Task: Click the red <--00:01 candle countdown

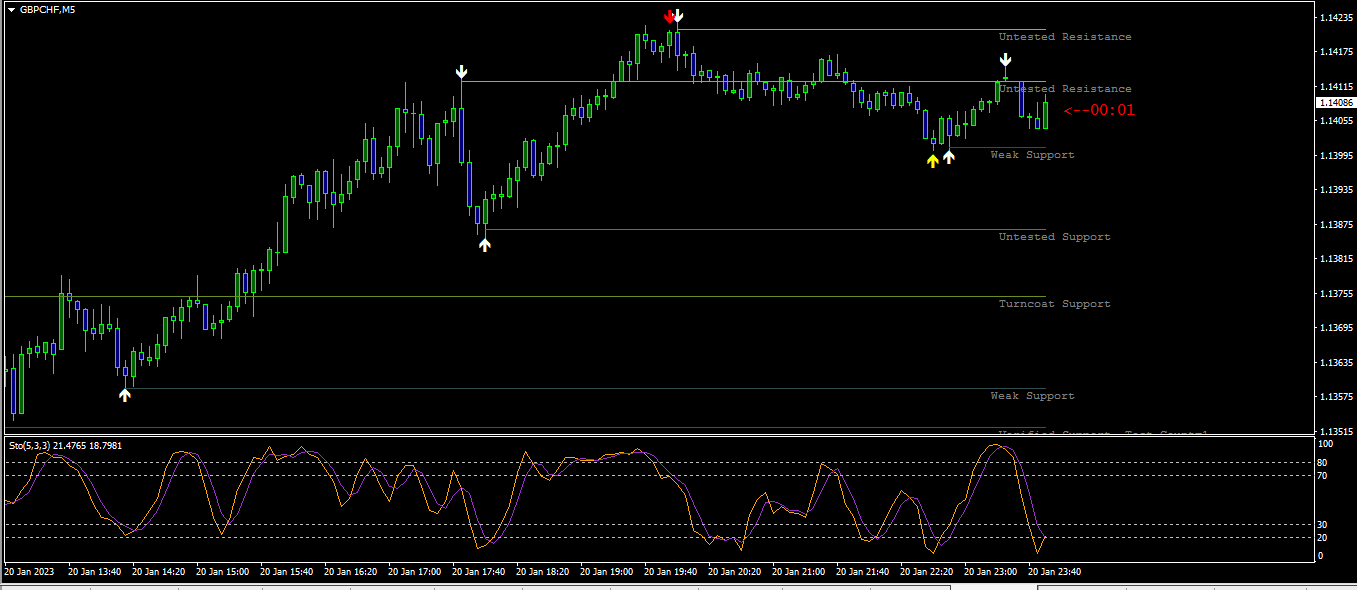Action: click(x=1099, y=110)
